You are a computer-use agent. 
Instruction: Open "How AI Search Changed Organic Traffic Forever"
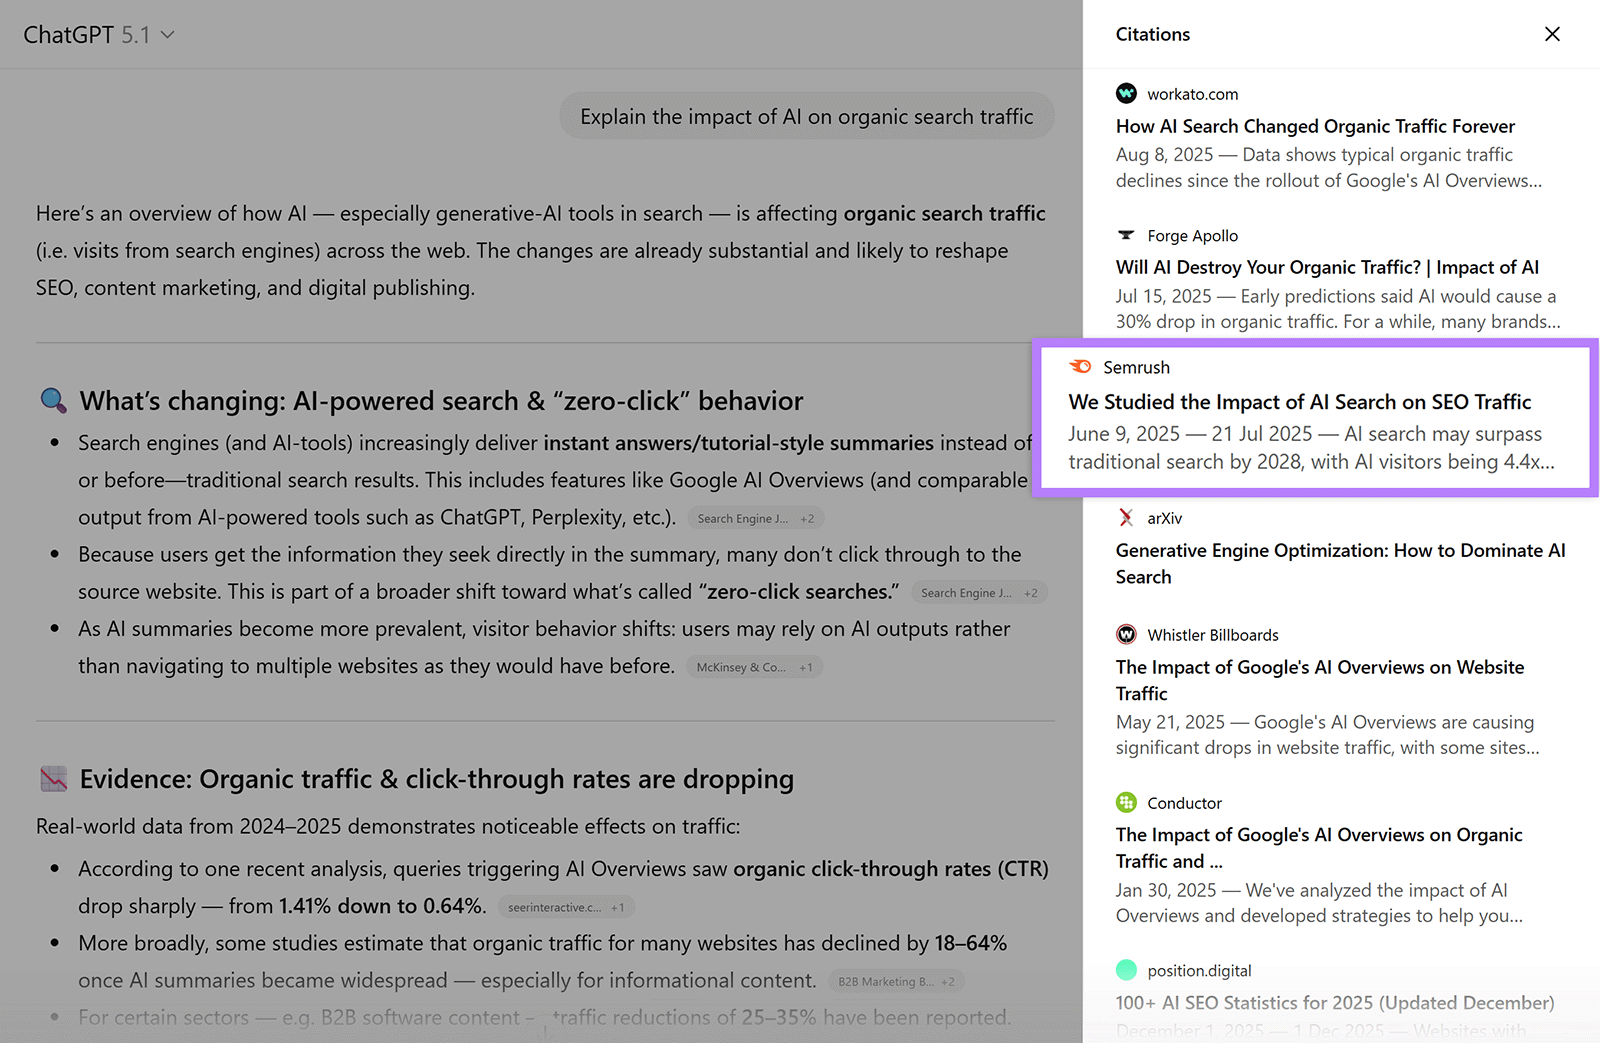tap(1315, 126)
